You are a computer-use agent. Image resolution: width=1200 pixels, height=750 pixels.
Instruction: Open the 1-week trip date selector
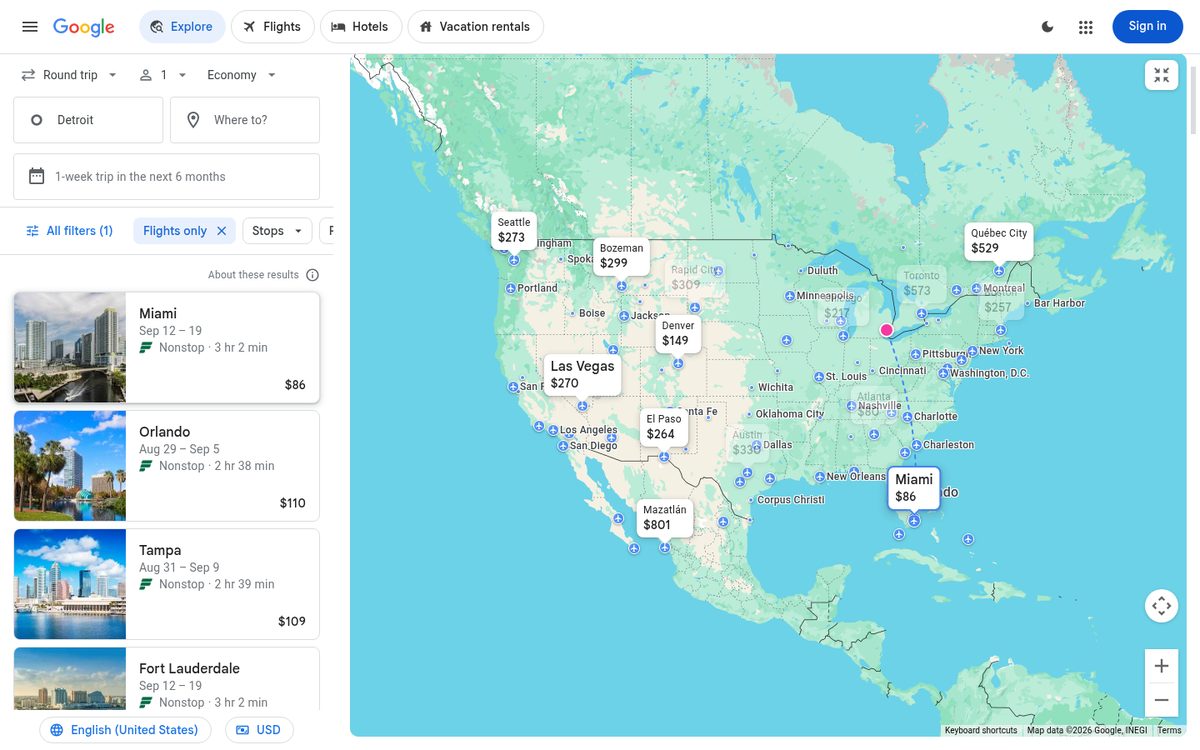pyautogui.click(x=167, y=177)
